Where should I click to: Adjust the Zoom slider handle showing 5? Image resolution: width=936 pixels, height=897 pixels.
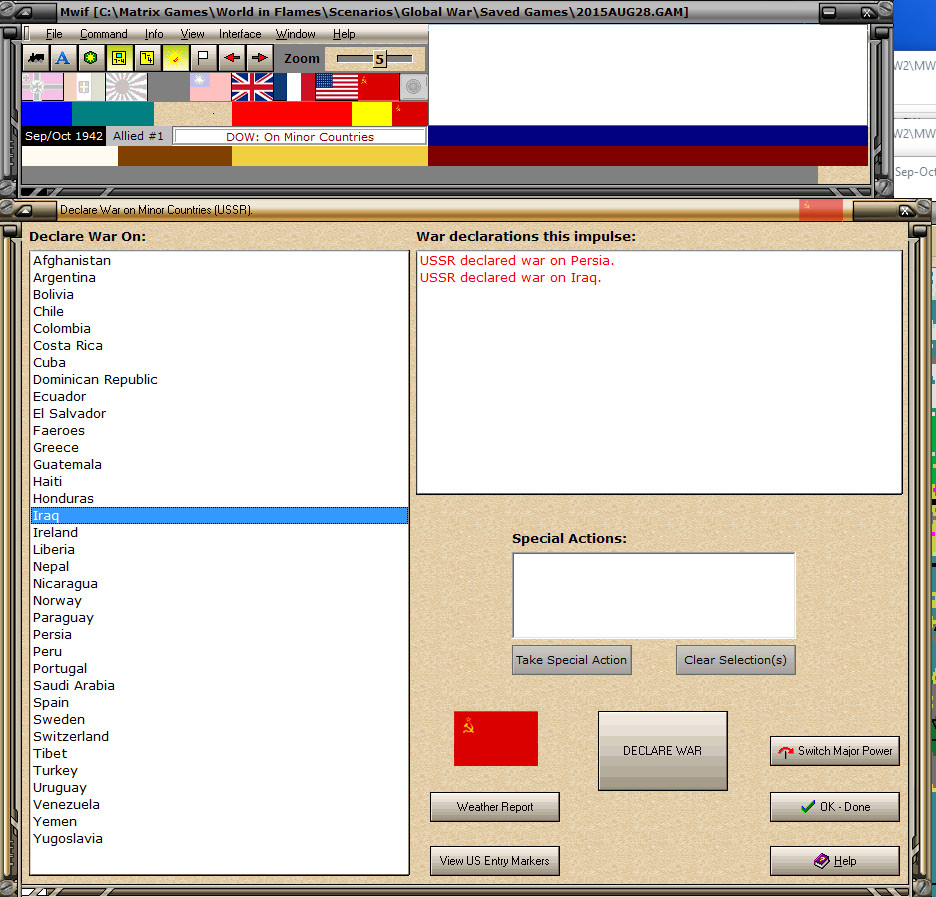coord(379,58)
